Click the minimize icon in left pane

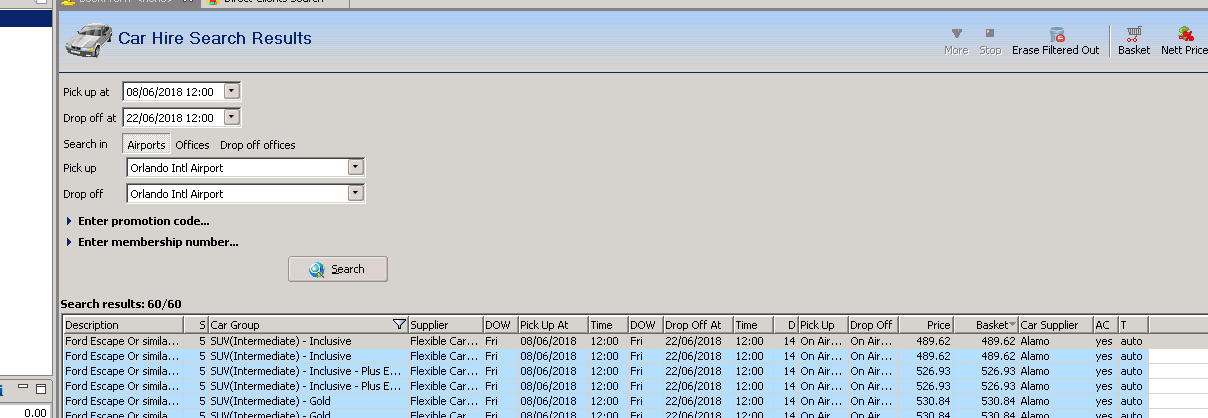click(23, 388)
